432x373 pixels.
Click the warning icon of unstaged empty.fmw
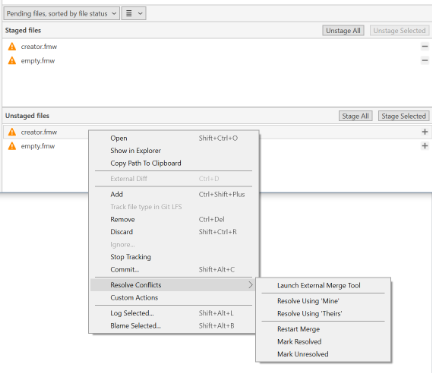click(x=12, y=146)
